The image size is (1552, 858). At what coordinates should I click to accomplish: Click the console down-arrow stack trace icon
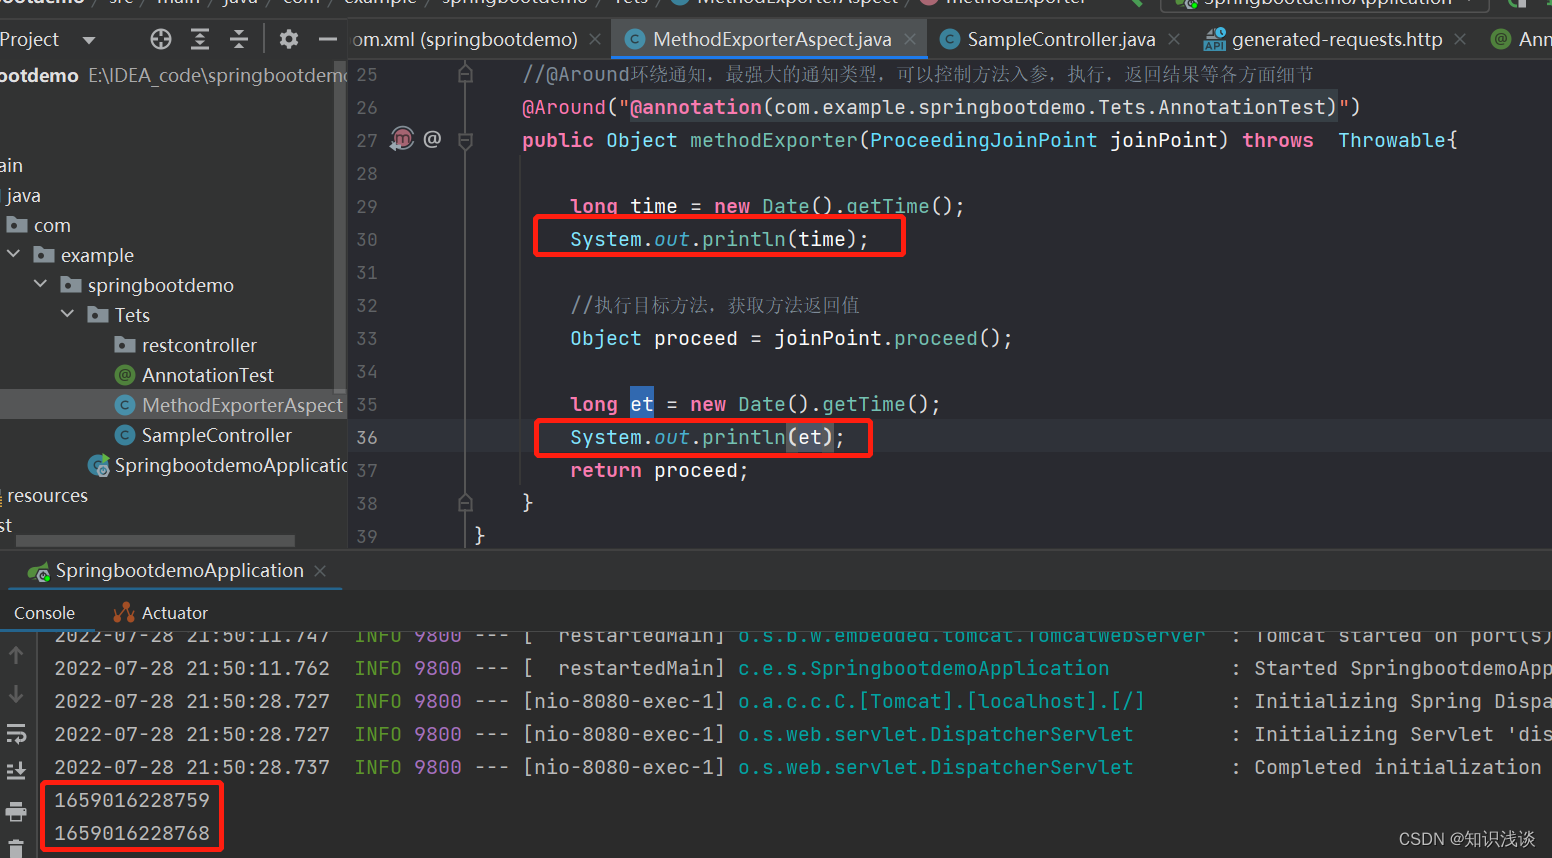16,694
